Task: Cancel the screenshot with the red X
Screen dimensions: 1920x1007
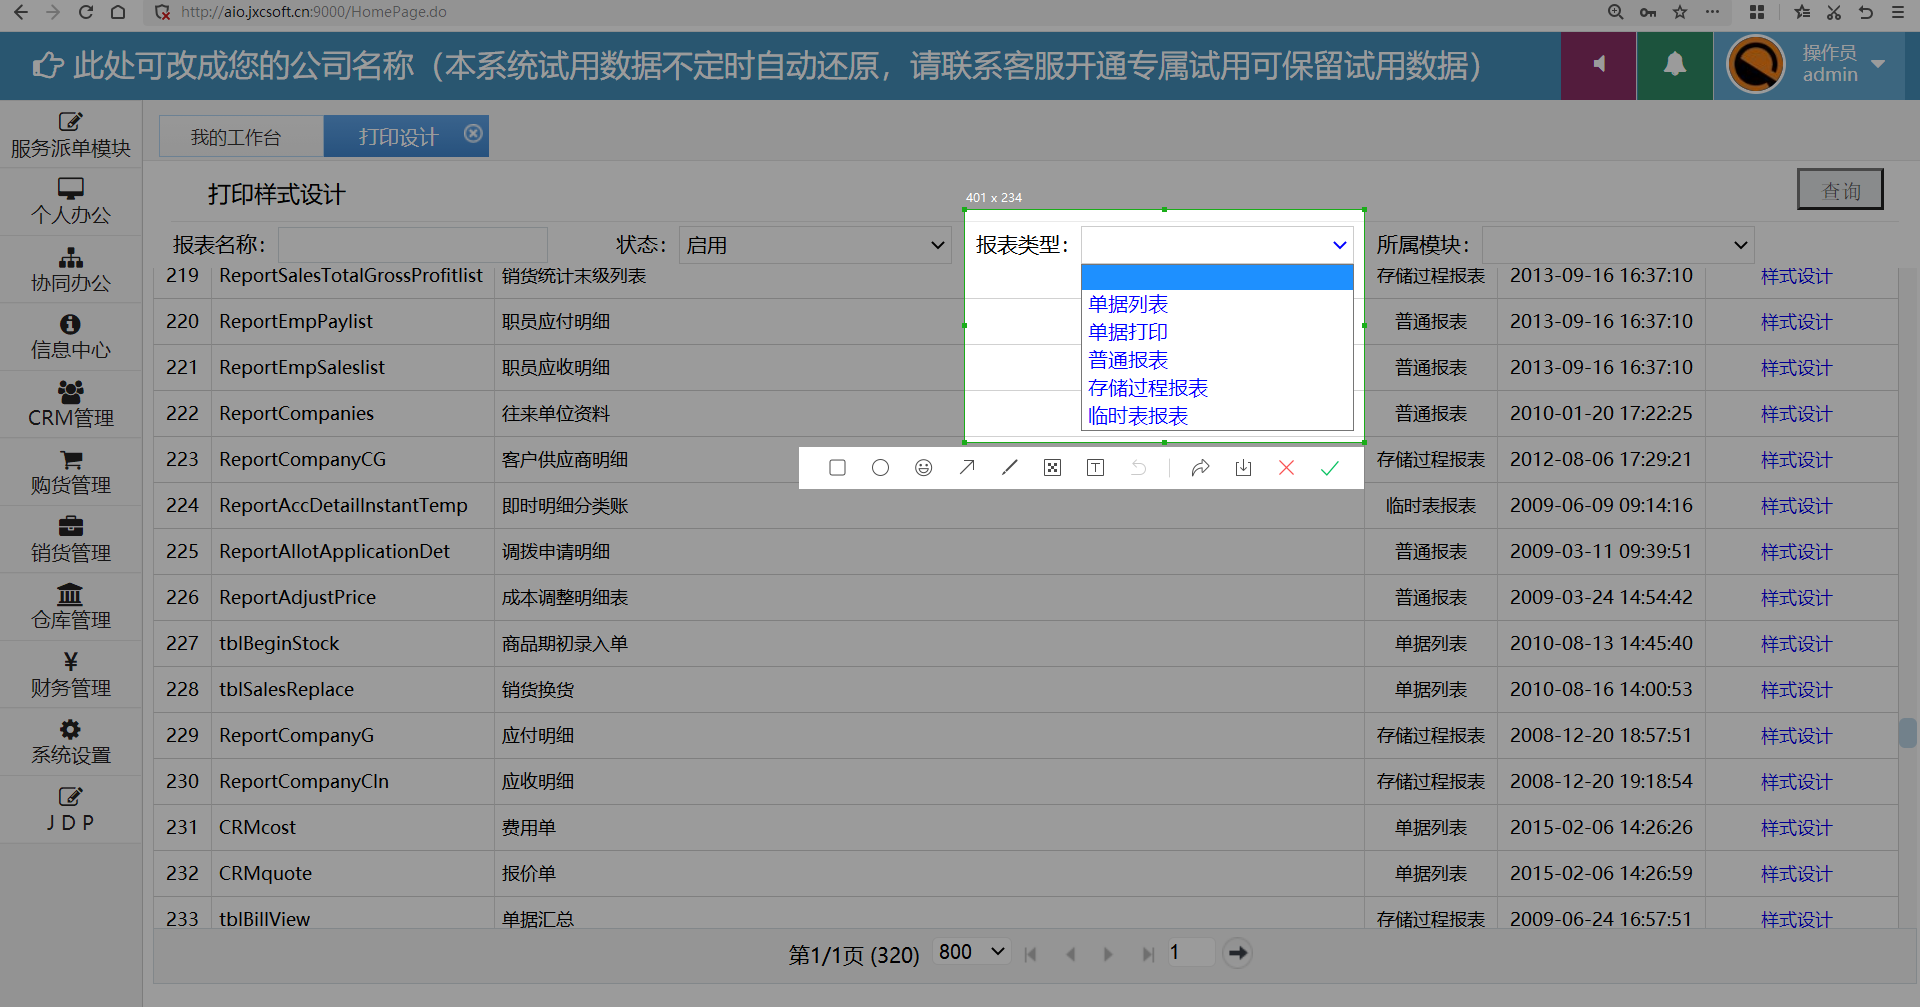Action: click(x=1286, y=468)
